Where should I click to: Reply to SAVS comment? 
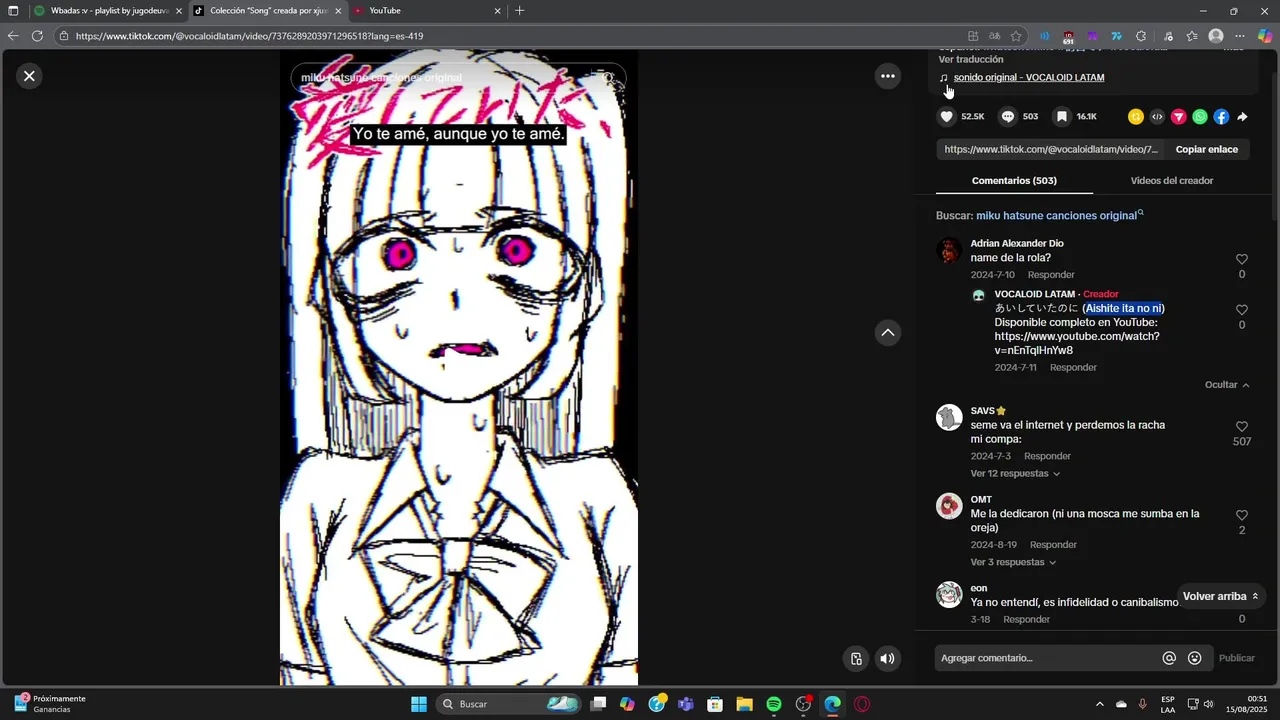(1047, 456)
